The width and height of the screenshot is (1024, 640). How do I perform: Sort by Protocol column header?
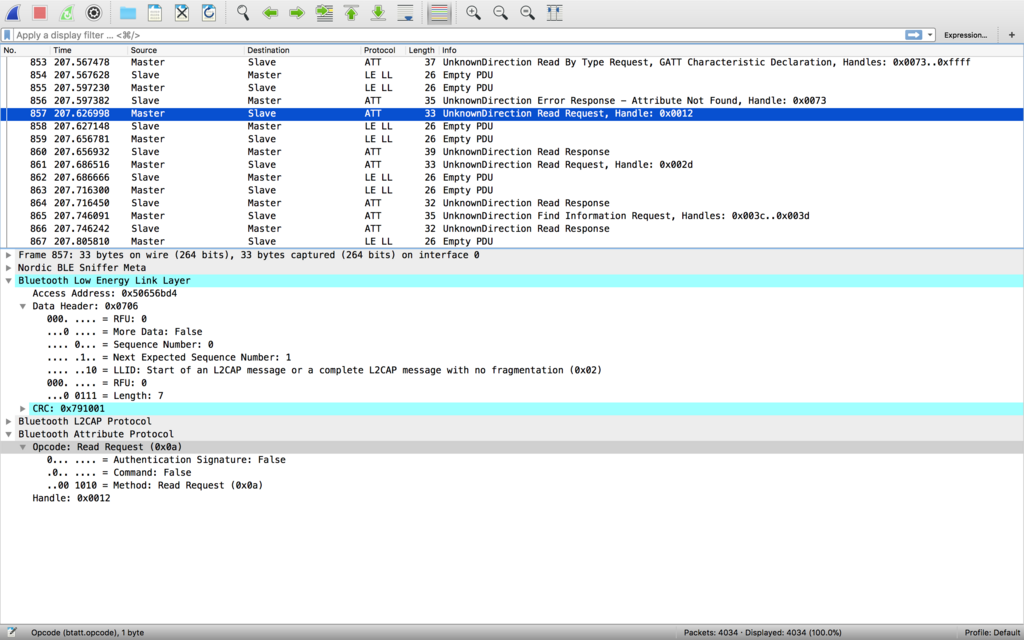tap(383, 50)
